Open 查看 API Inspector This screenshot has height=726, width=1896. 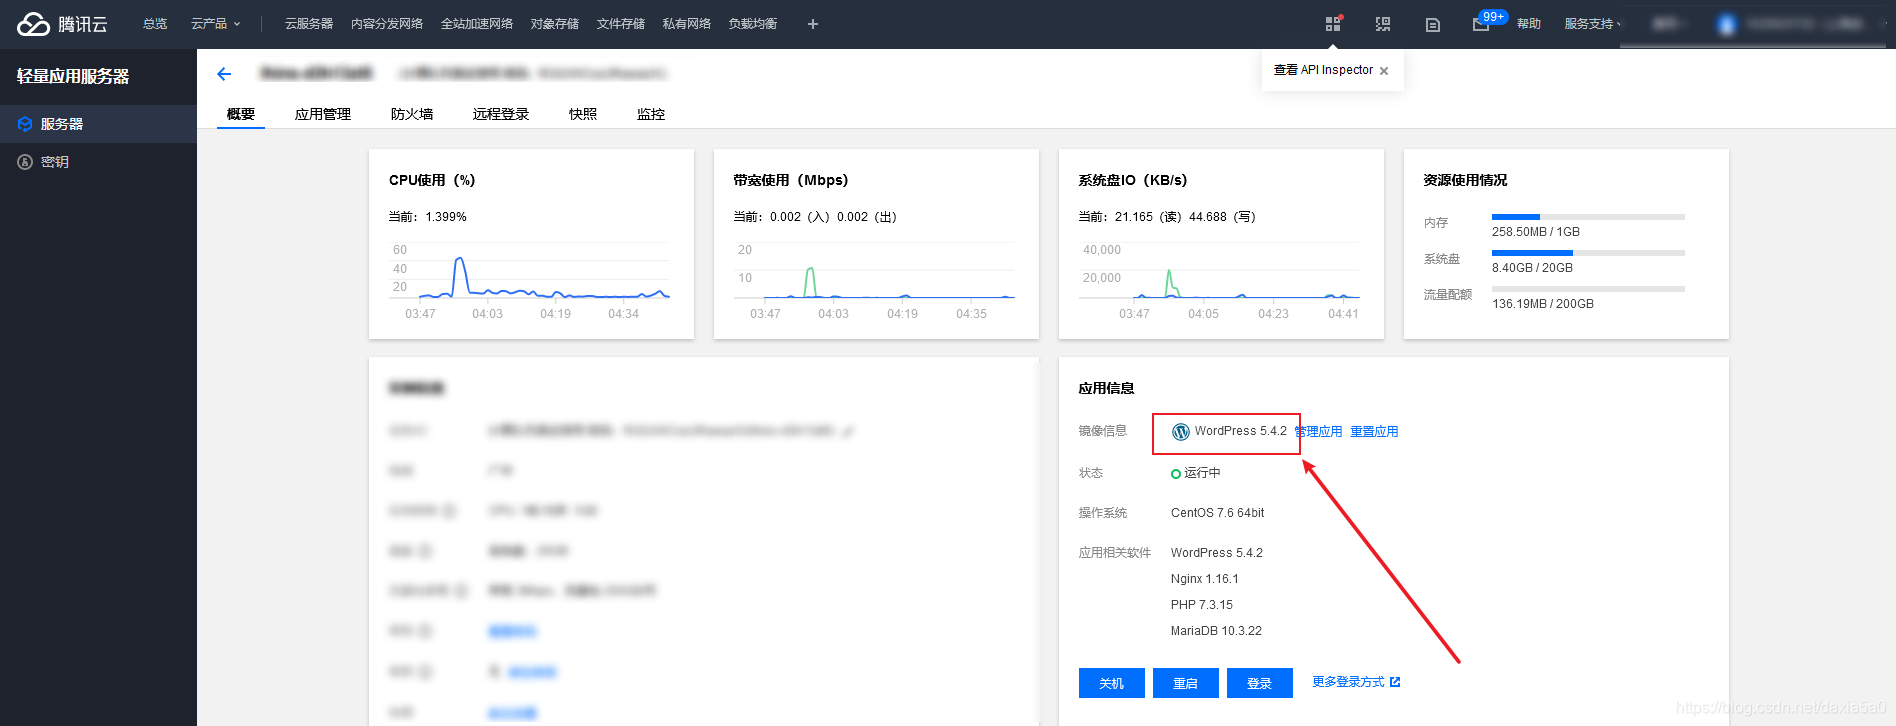(1323, 70)
